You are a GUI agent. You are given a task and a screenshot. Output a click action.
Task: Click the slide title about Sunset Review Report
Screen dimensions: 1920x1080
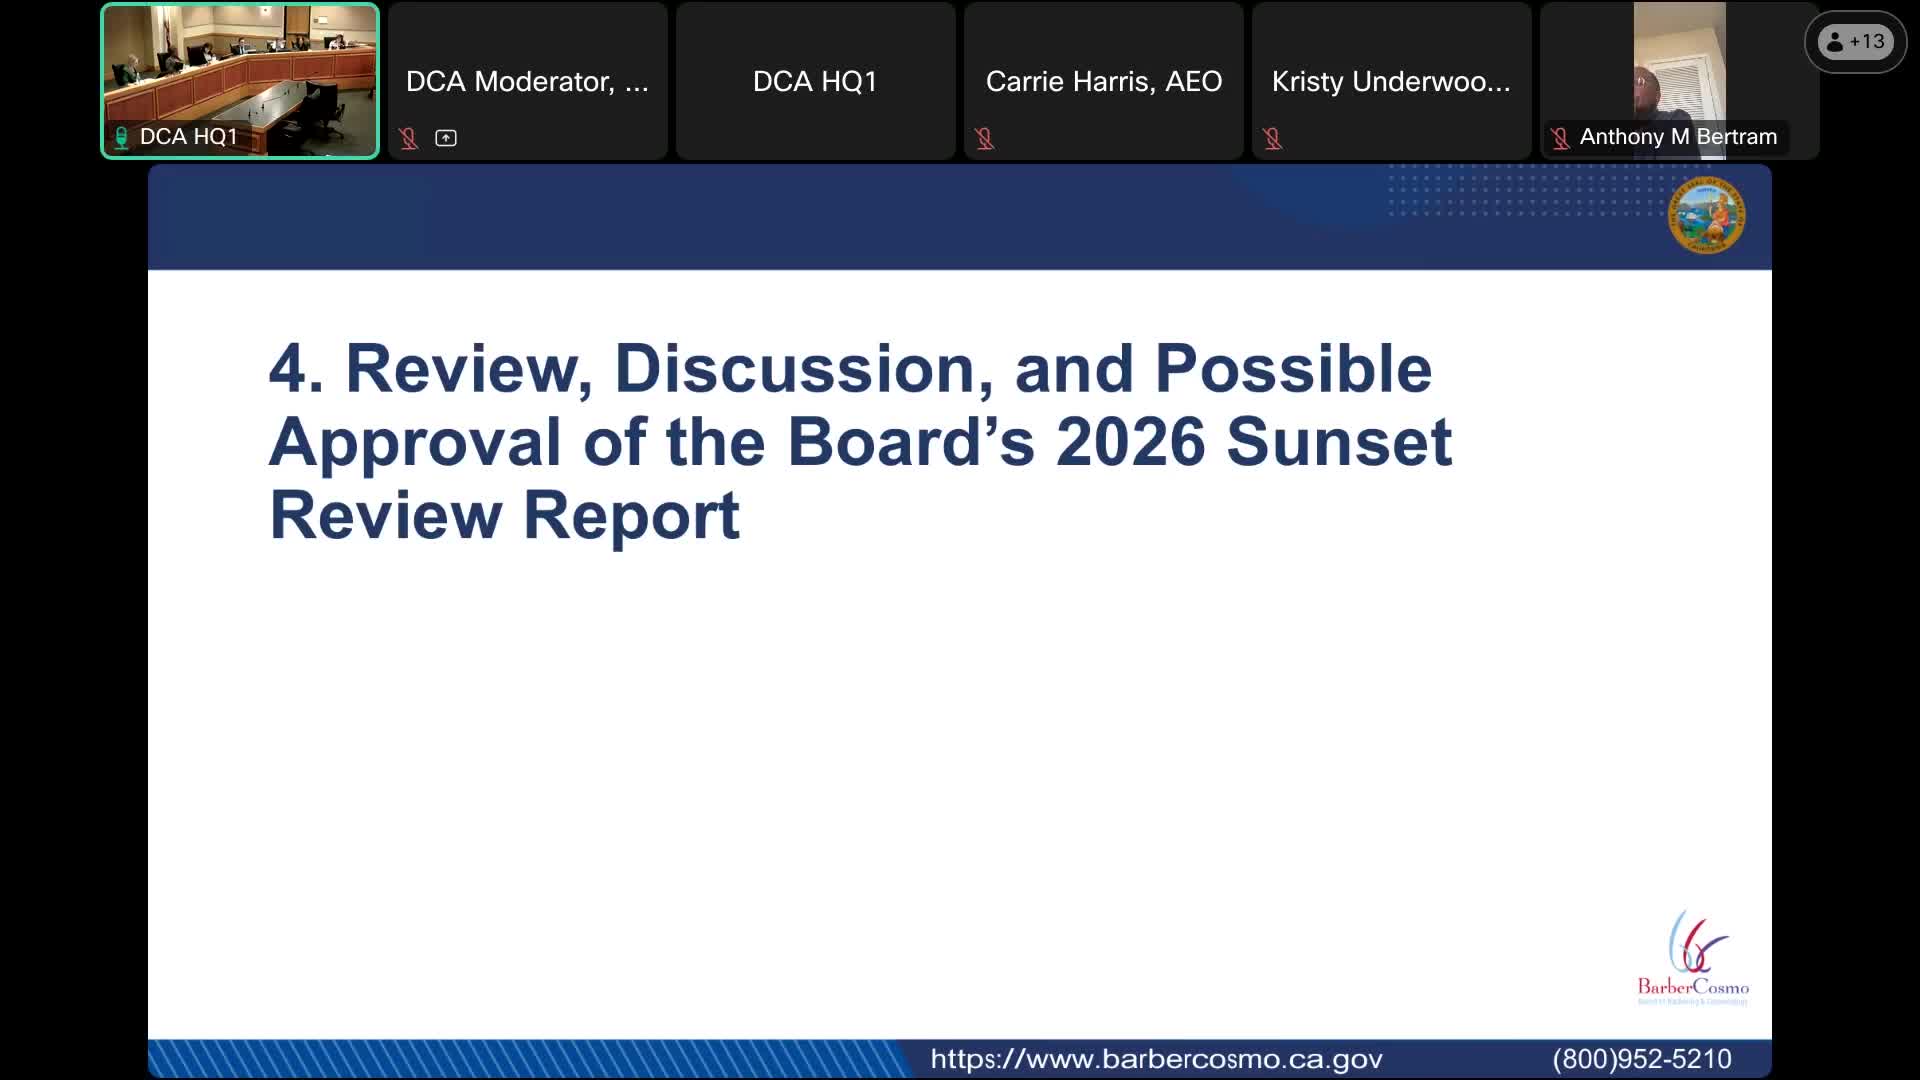click(860, 441)
